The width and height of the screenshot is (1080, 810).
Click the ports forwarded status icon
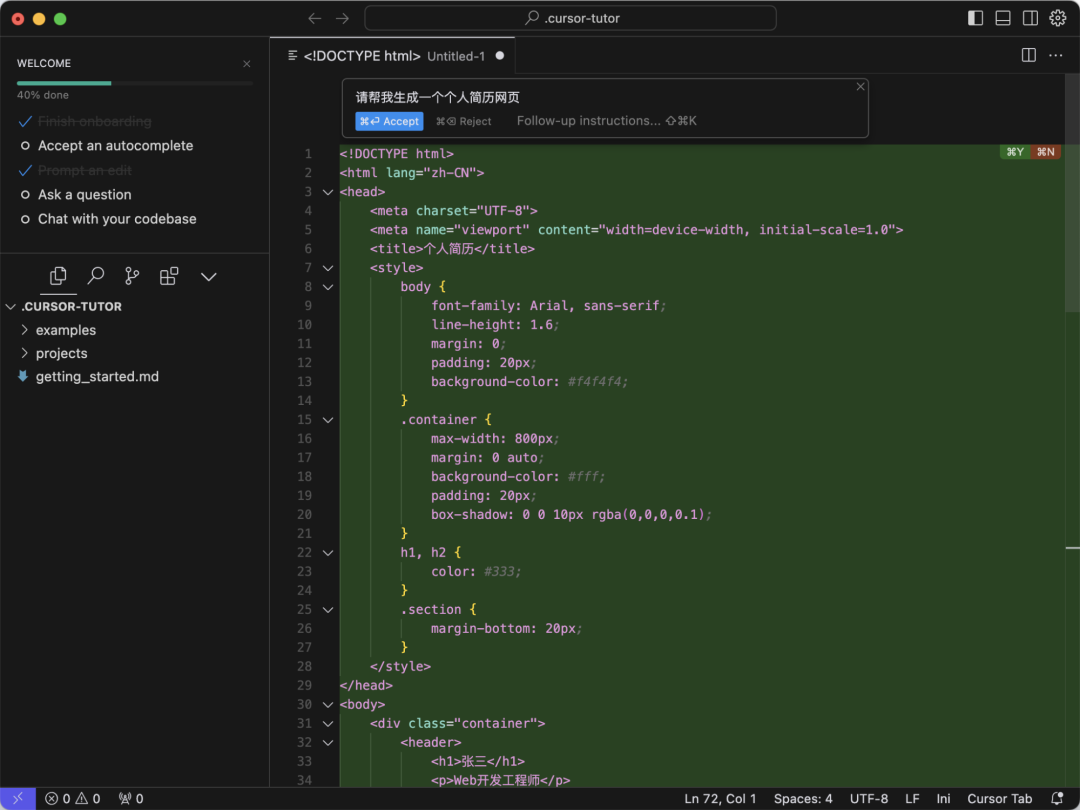pos(131,799)
